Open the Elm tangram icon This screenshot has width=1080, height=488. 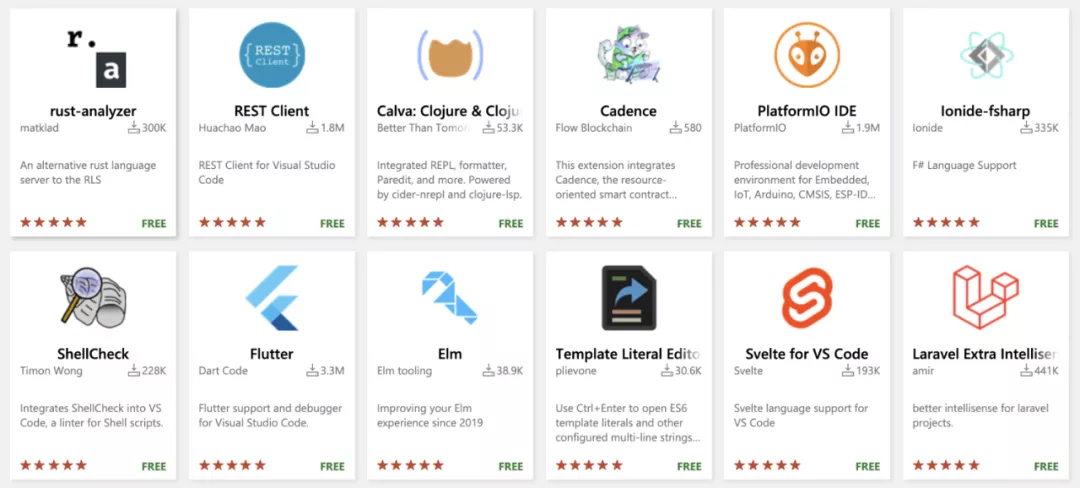tap(449, 298)
